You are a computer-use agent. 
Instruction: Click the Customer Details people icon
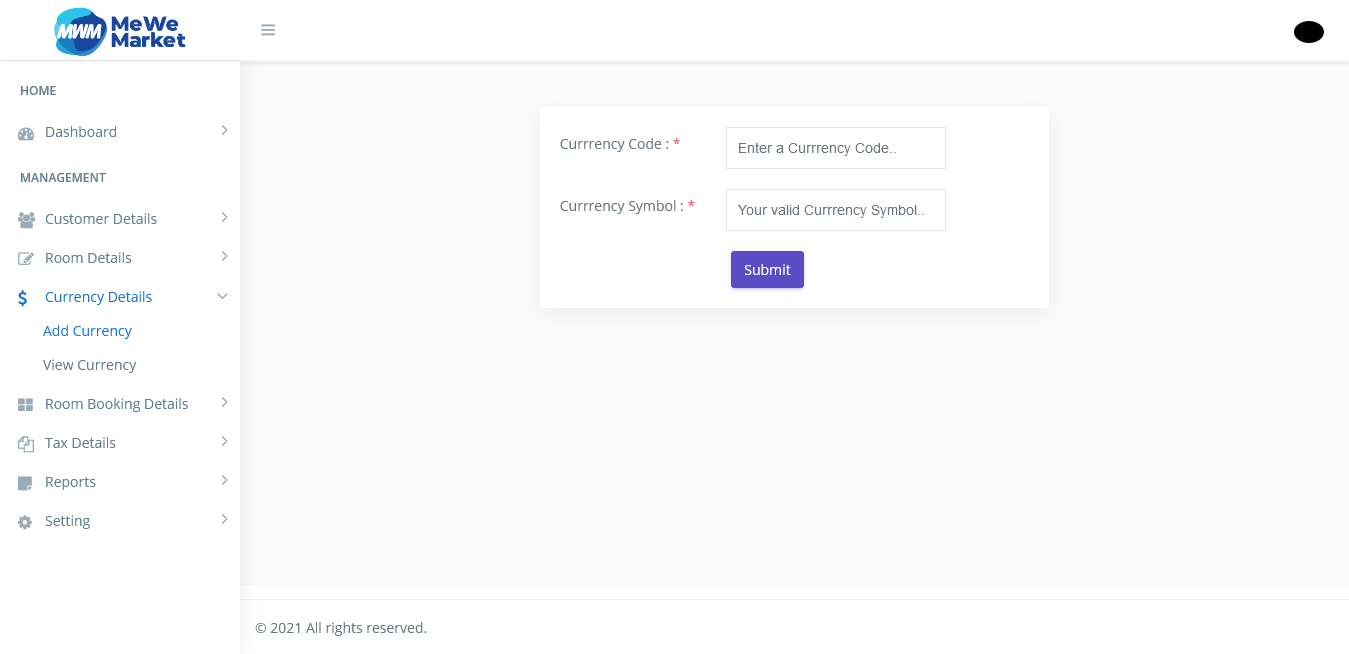[x=26, y=220]
